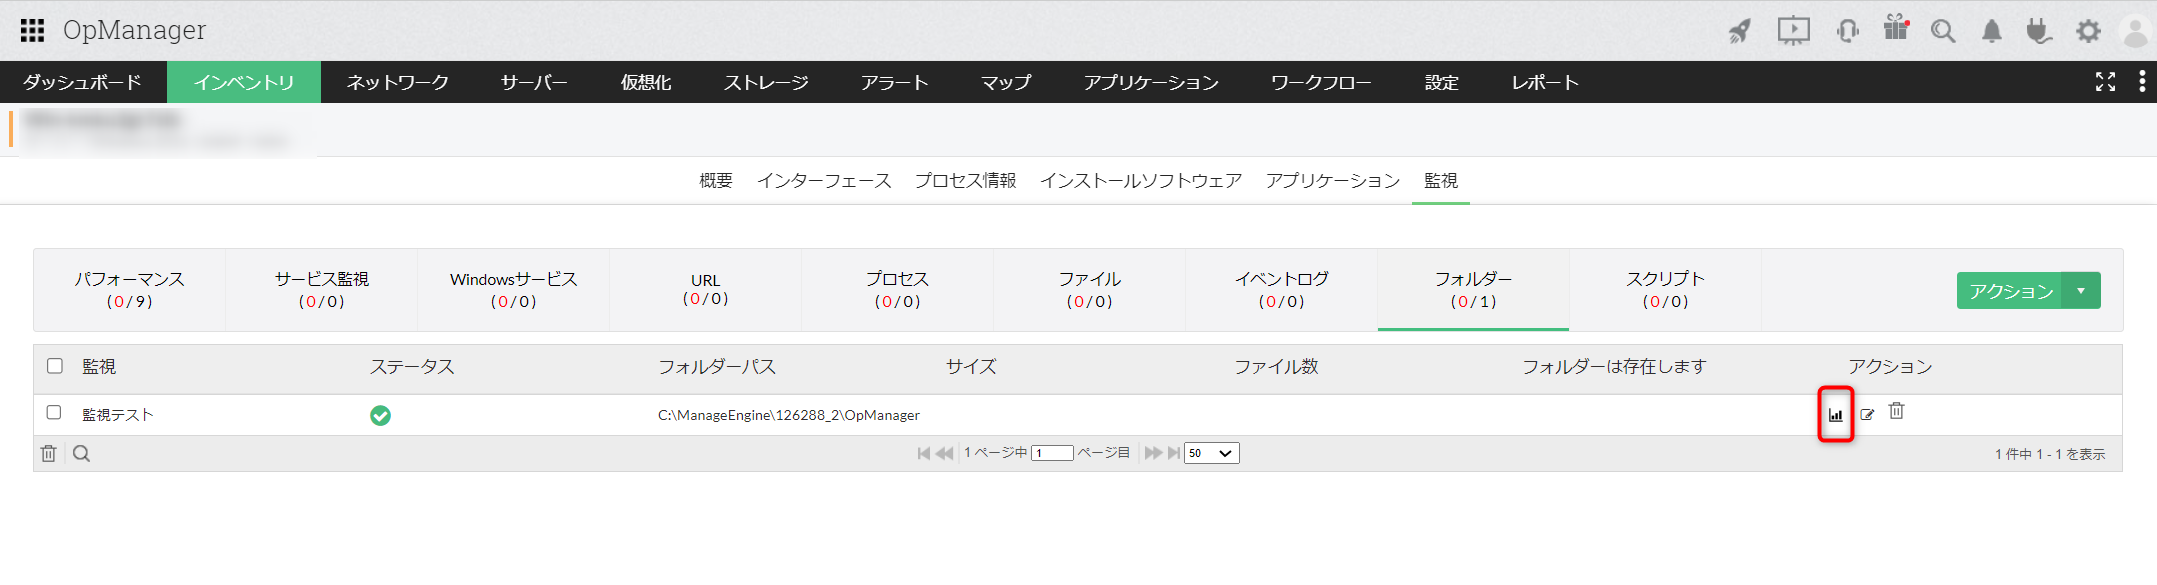Screen dimensions: 2157x585
Task: Sort by フォルダーパス column header
Action: [x=717, y=367]
